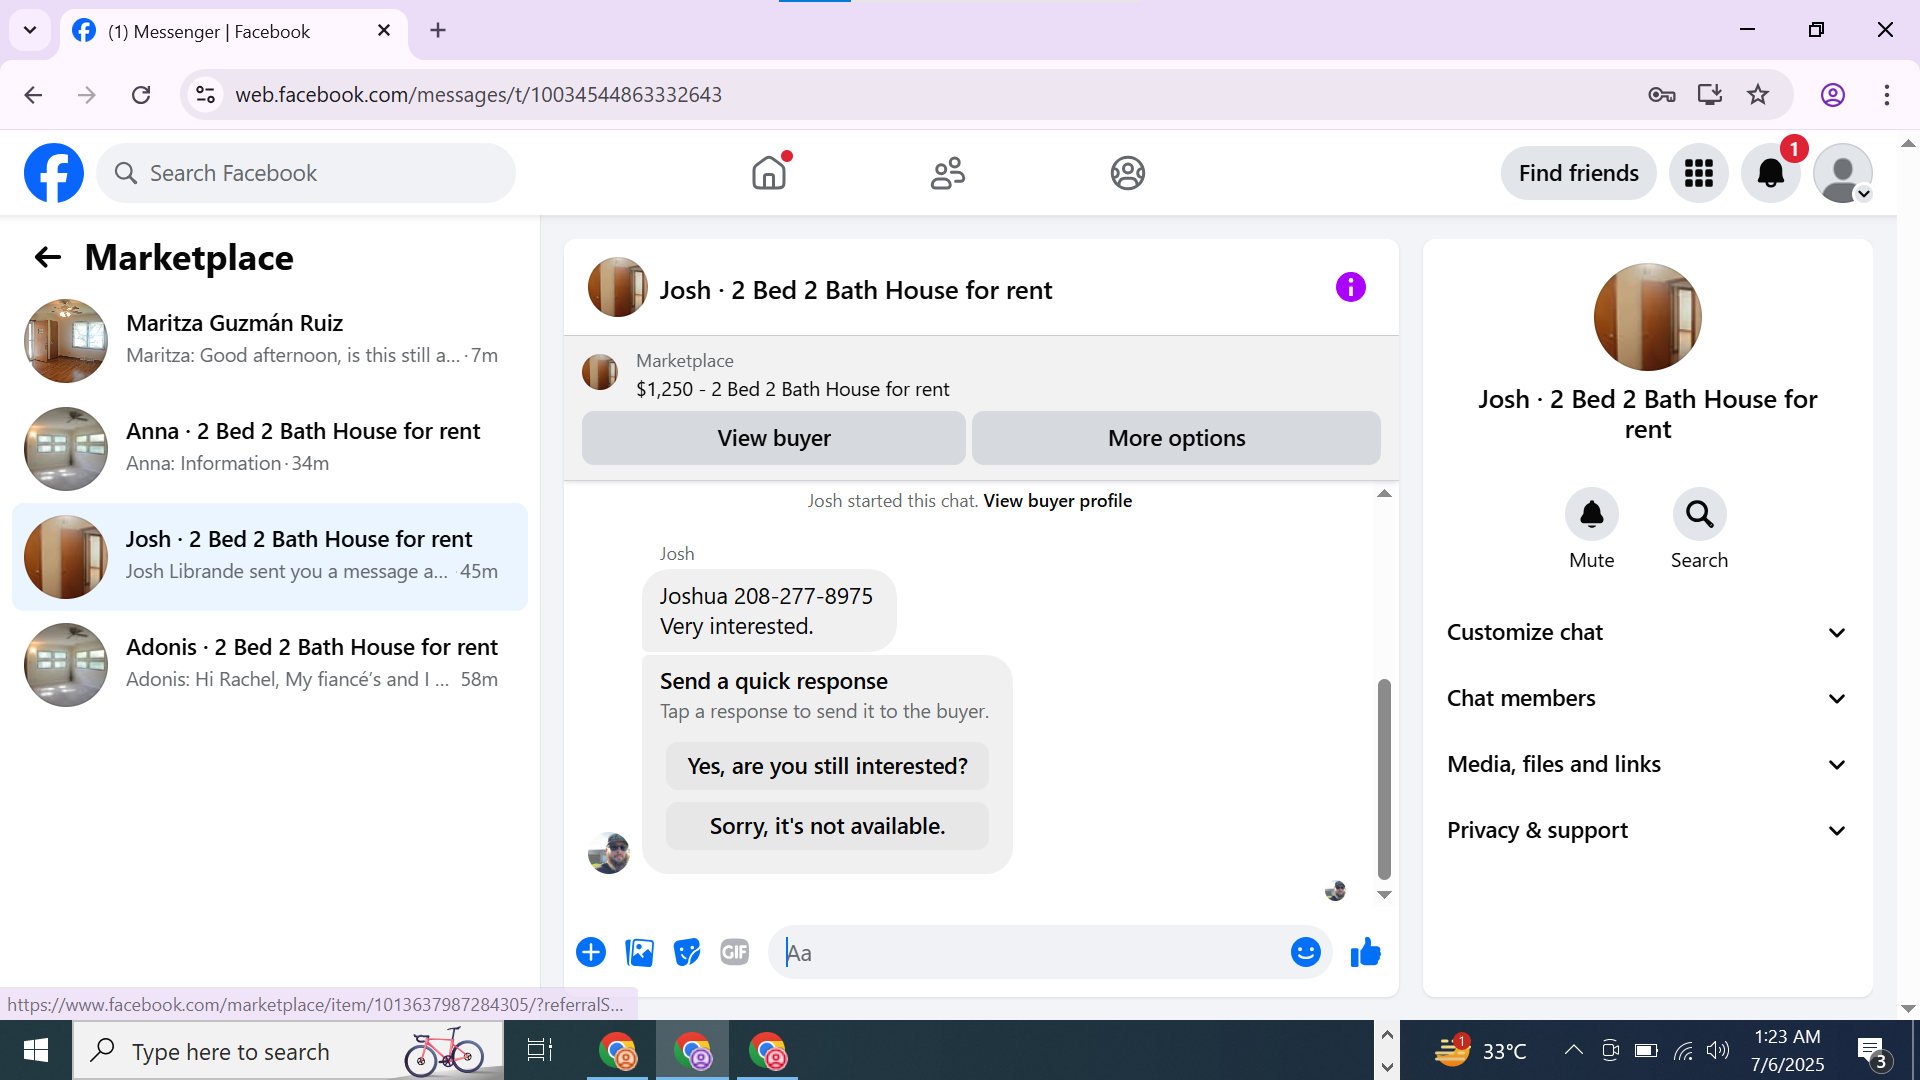
Task: Open more actions plus icon
Action: 591,952
